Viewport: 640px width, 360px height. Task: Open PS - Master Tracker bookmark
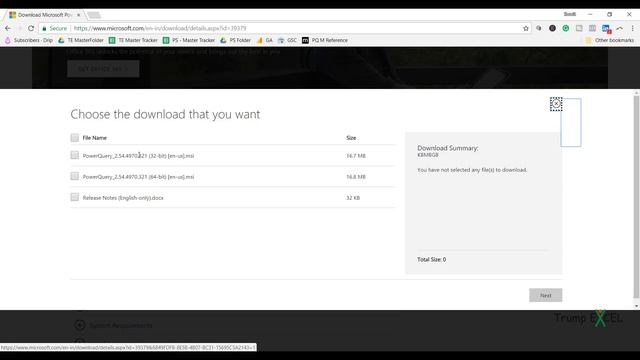pos(189,40)
